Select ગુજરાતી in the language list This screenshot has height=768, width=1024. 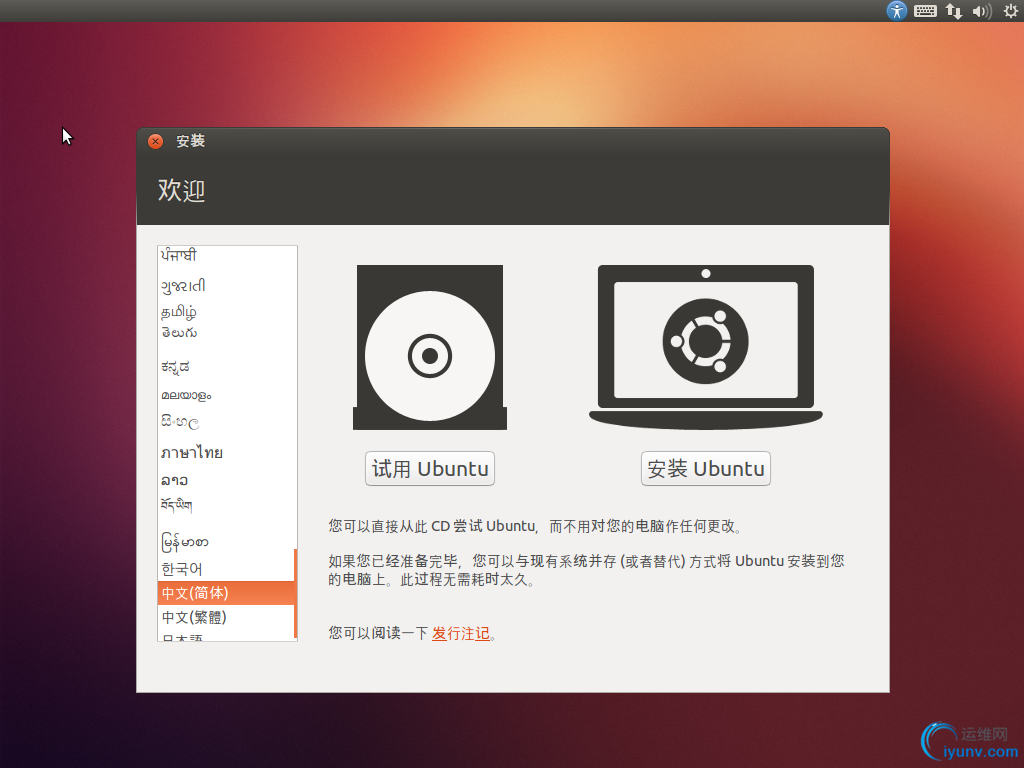[226, 285]
